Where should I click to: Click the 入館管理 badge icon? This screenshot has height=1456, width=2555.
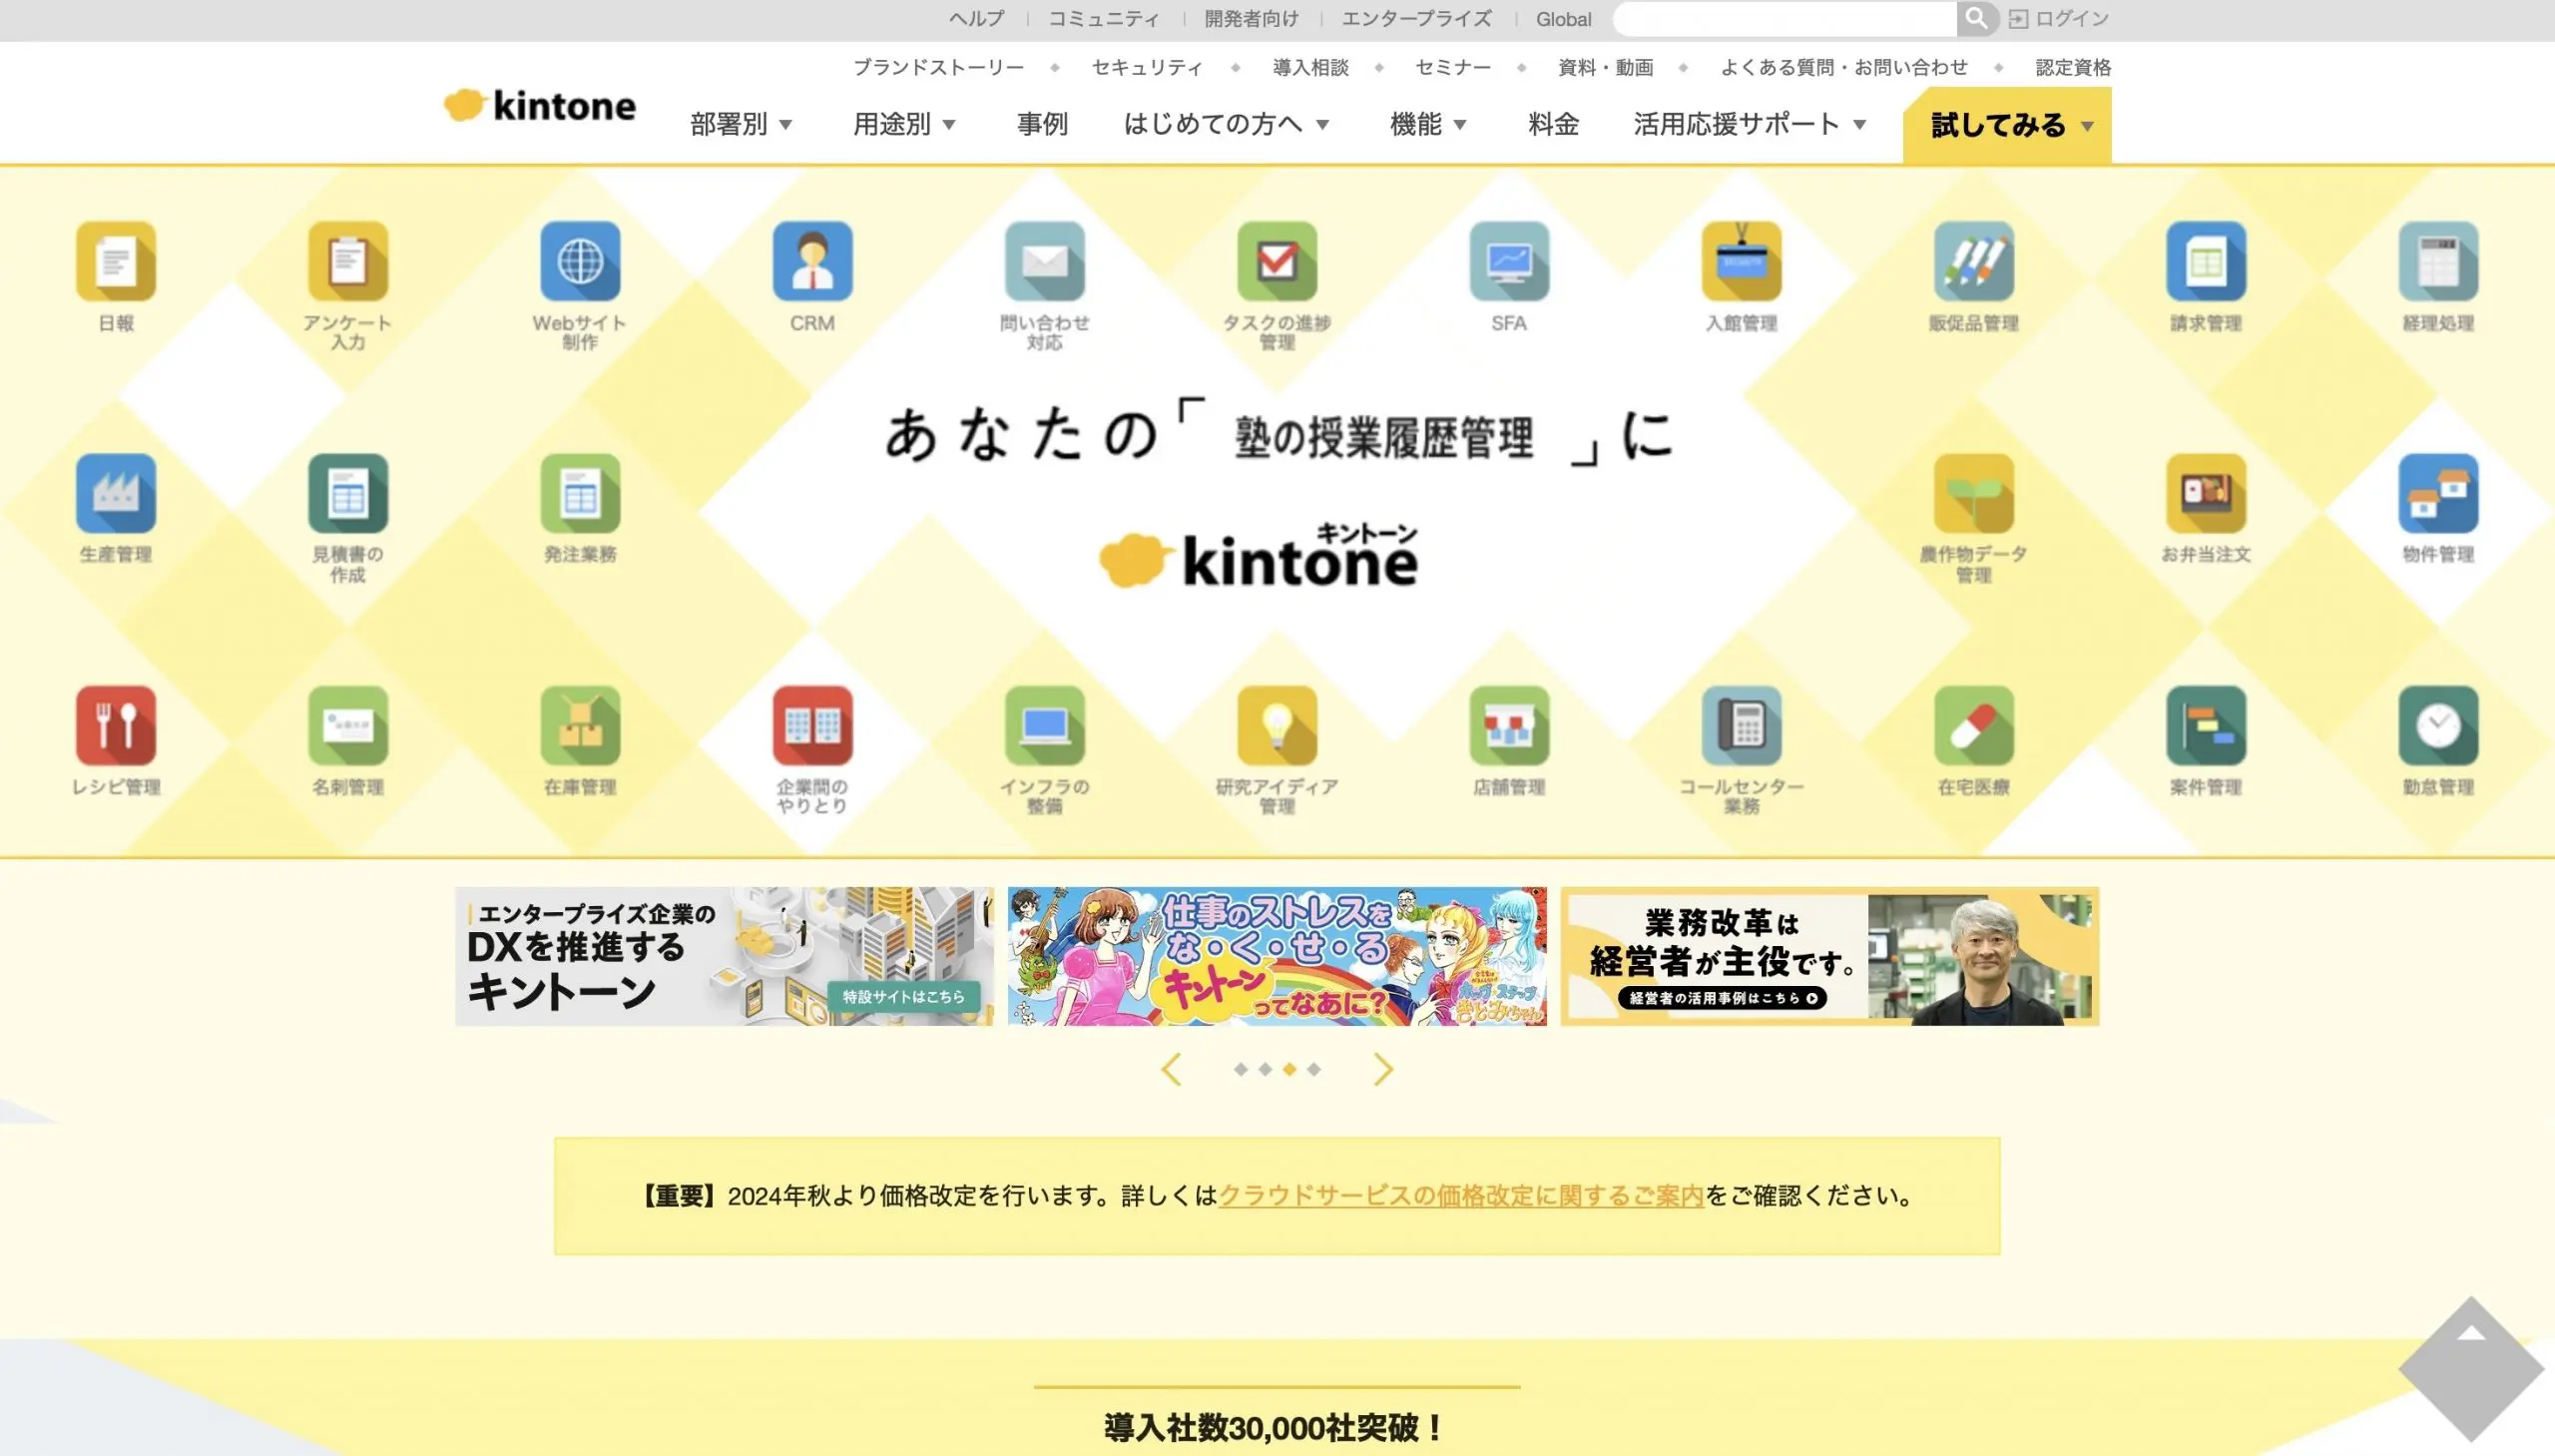click(1741, 261)
